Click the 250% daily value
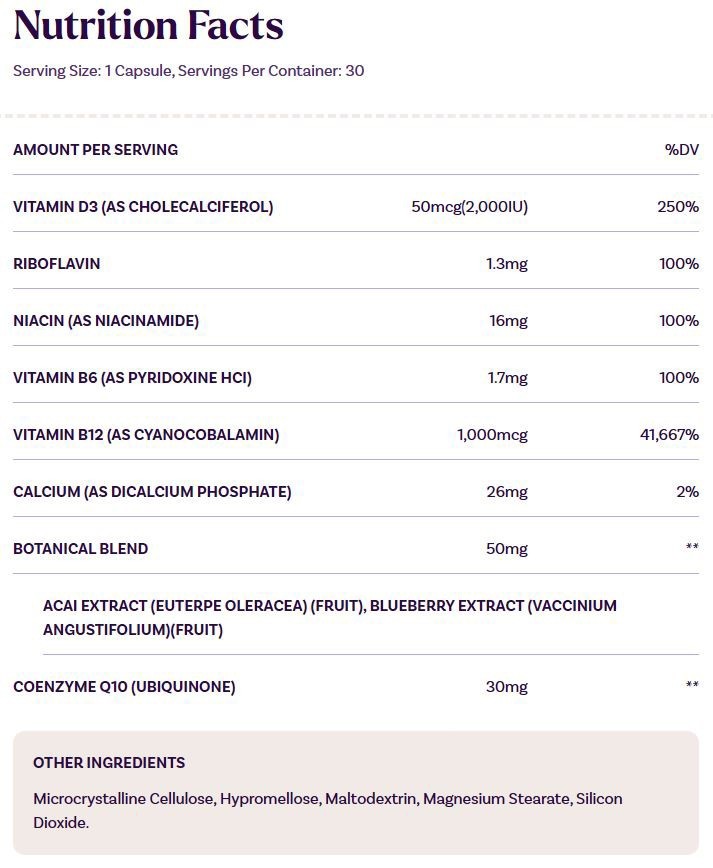 (678, 206)
